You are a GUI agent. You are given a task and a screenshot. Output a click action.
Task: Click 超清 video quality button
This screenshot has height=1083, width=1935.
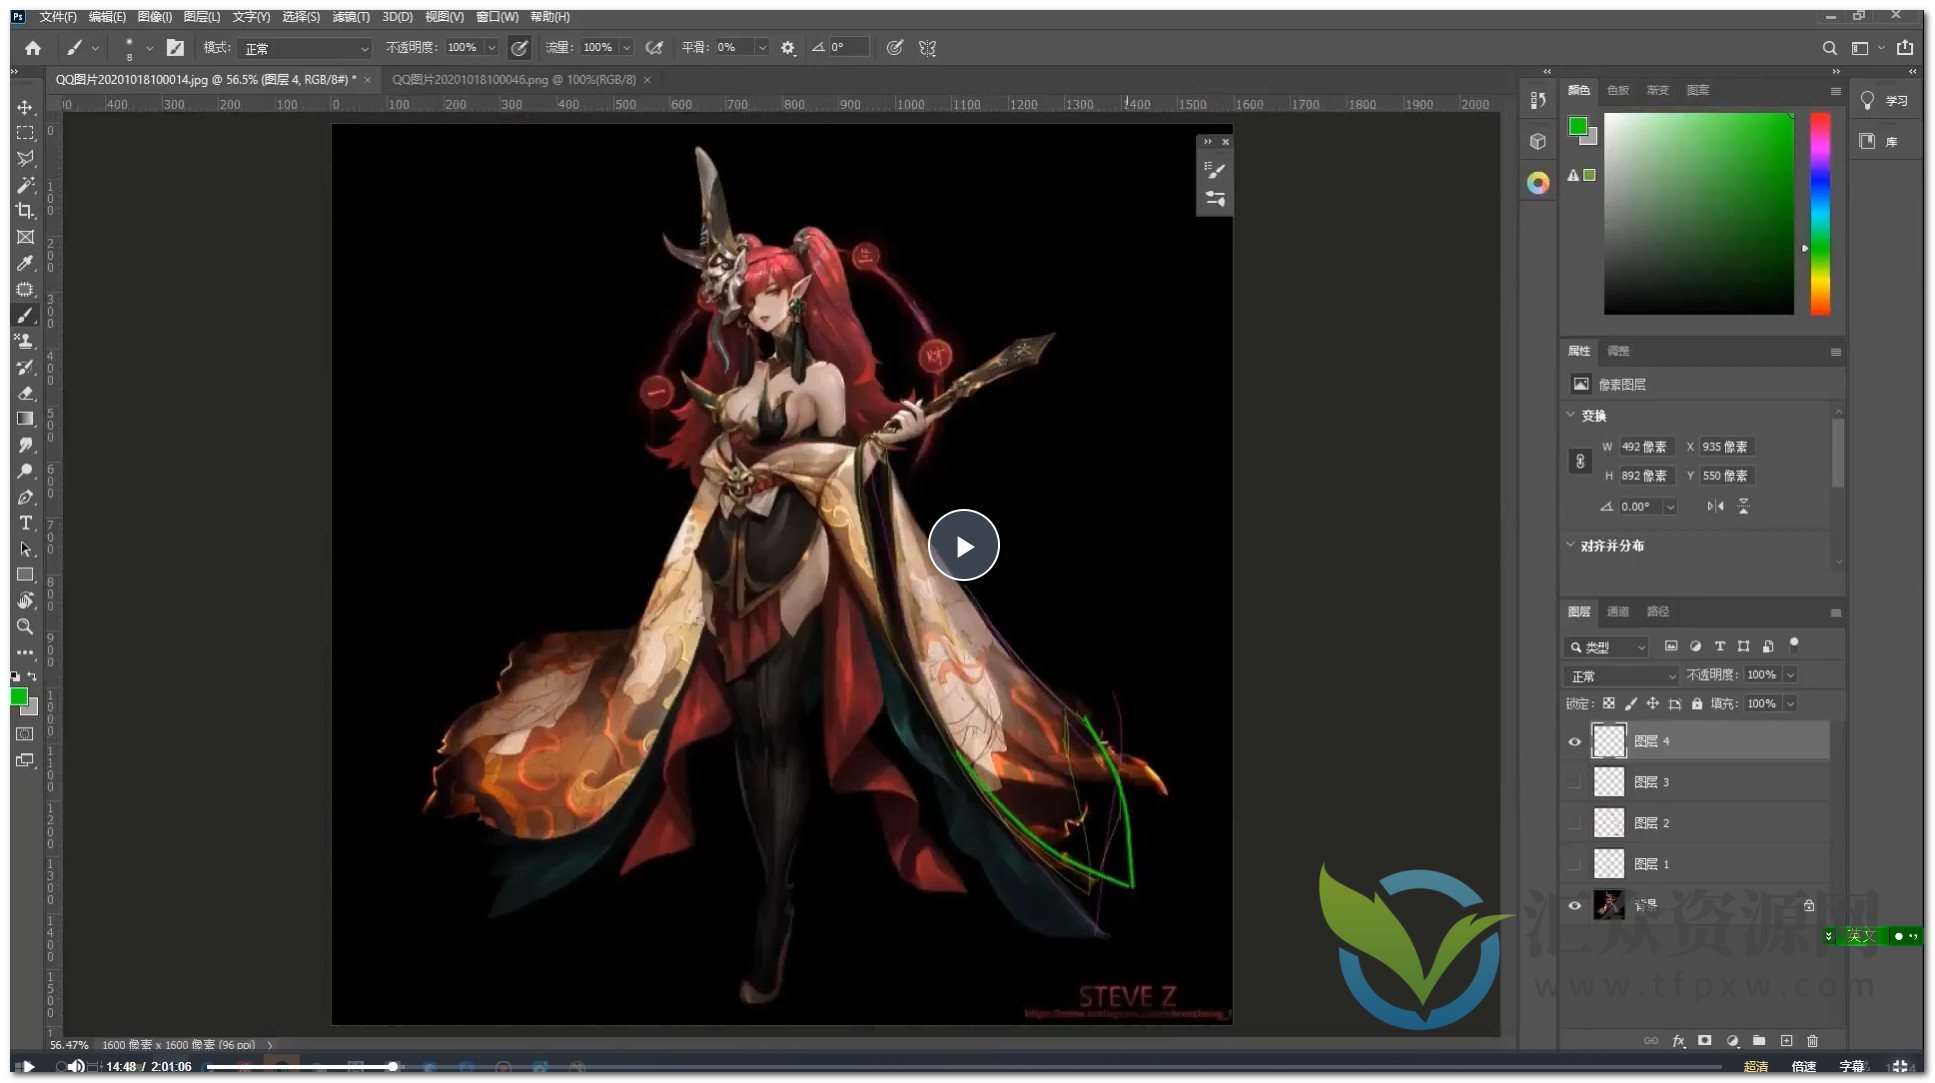click(1756, 1067)
